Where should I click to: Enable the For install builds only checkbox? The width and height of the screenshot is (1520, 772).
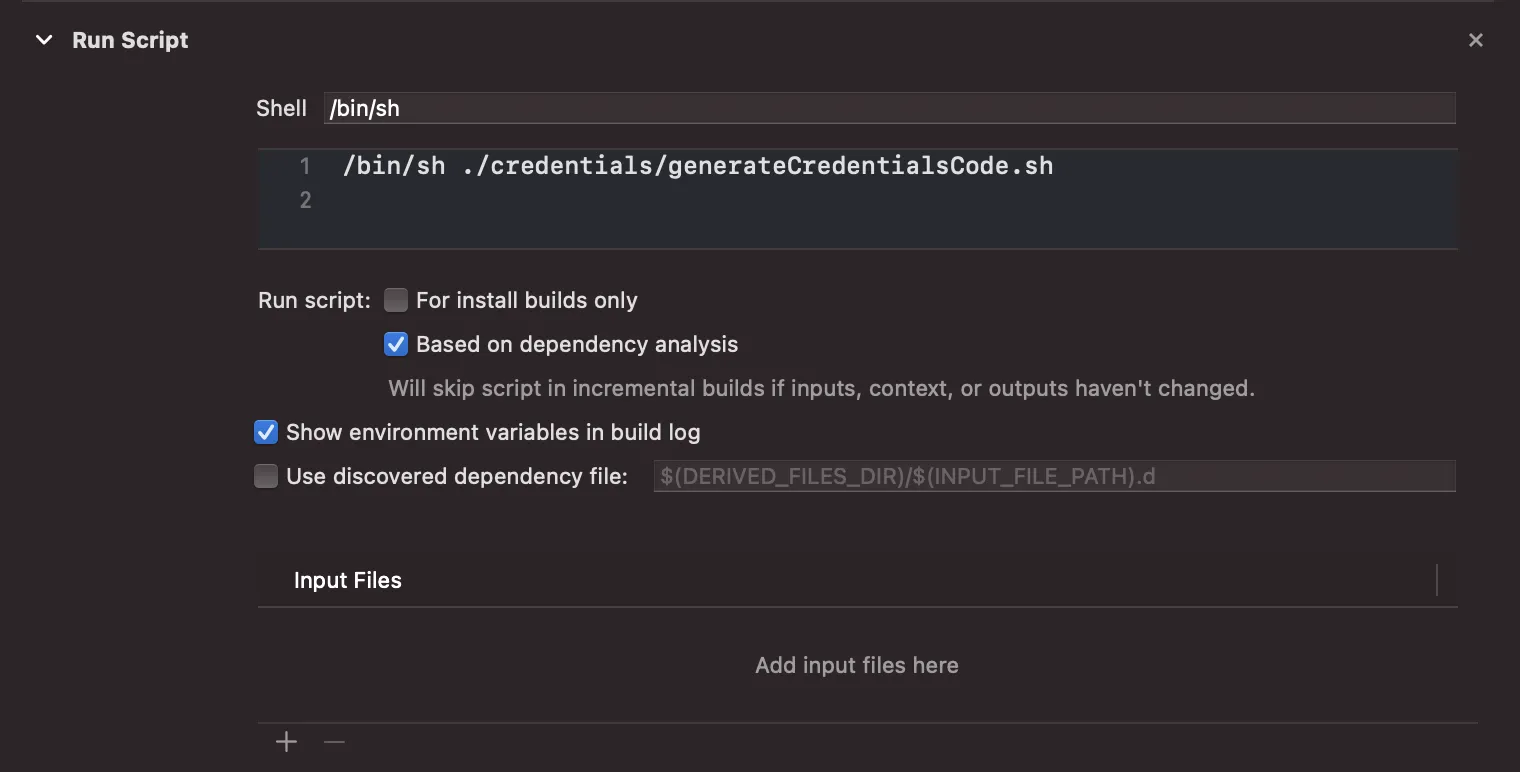click(396, 300)
